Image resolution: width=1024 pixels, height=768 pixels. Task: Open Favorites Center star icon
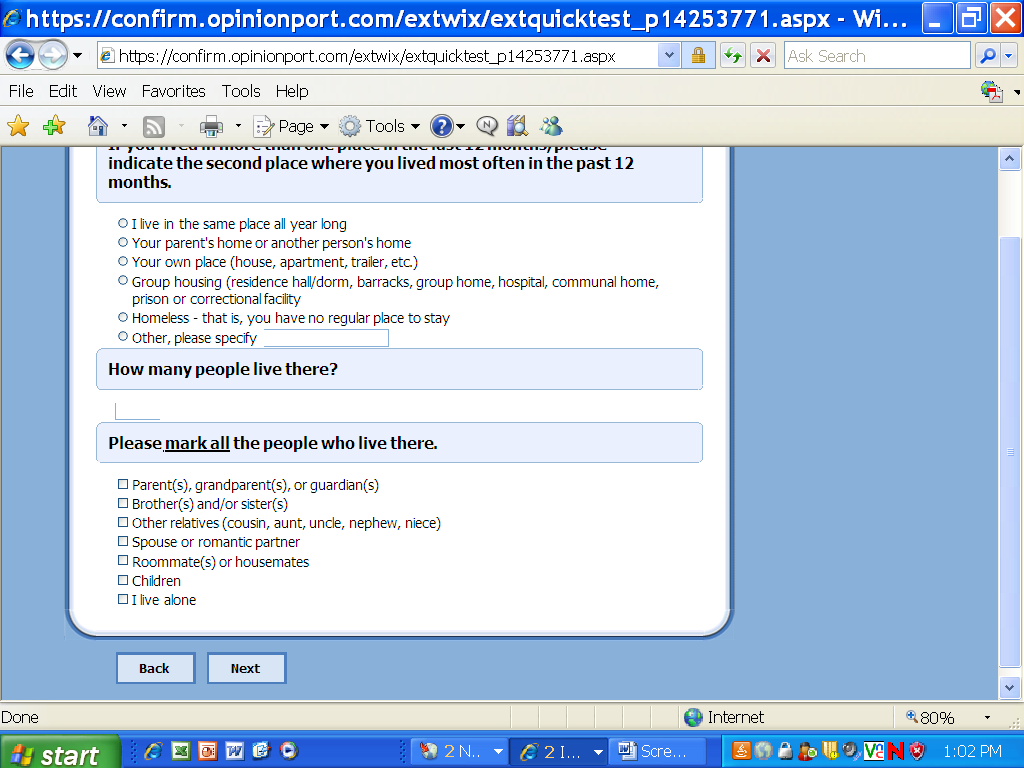(x=18, y=126)
